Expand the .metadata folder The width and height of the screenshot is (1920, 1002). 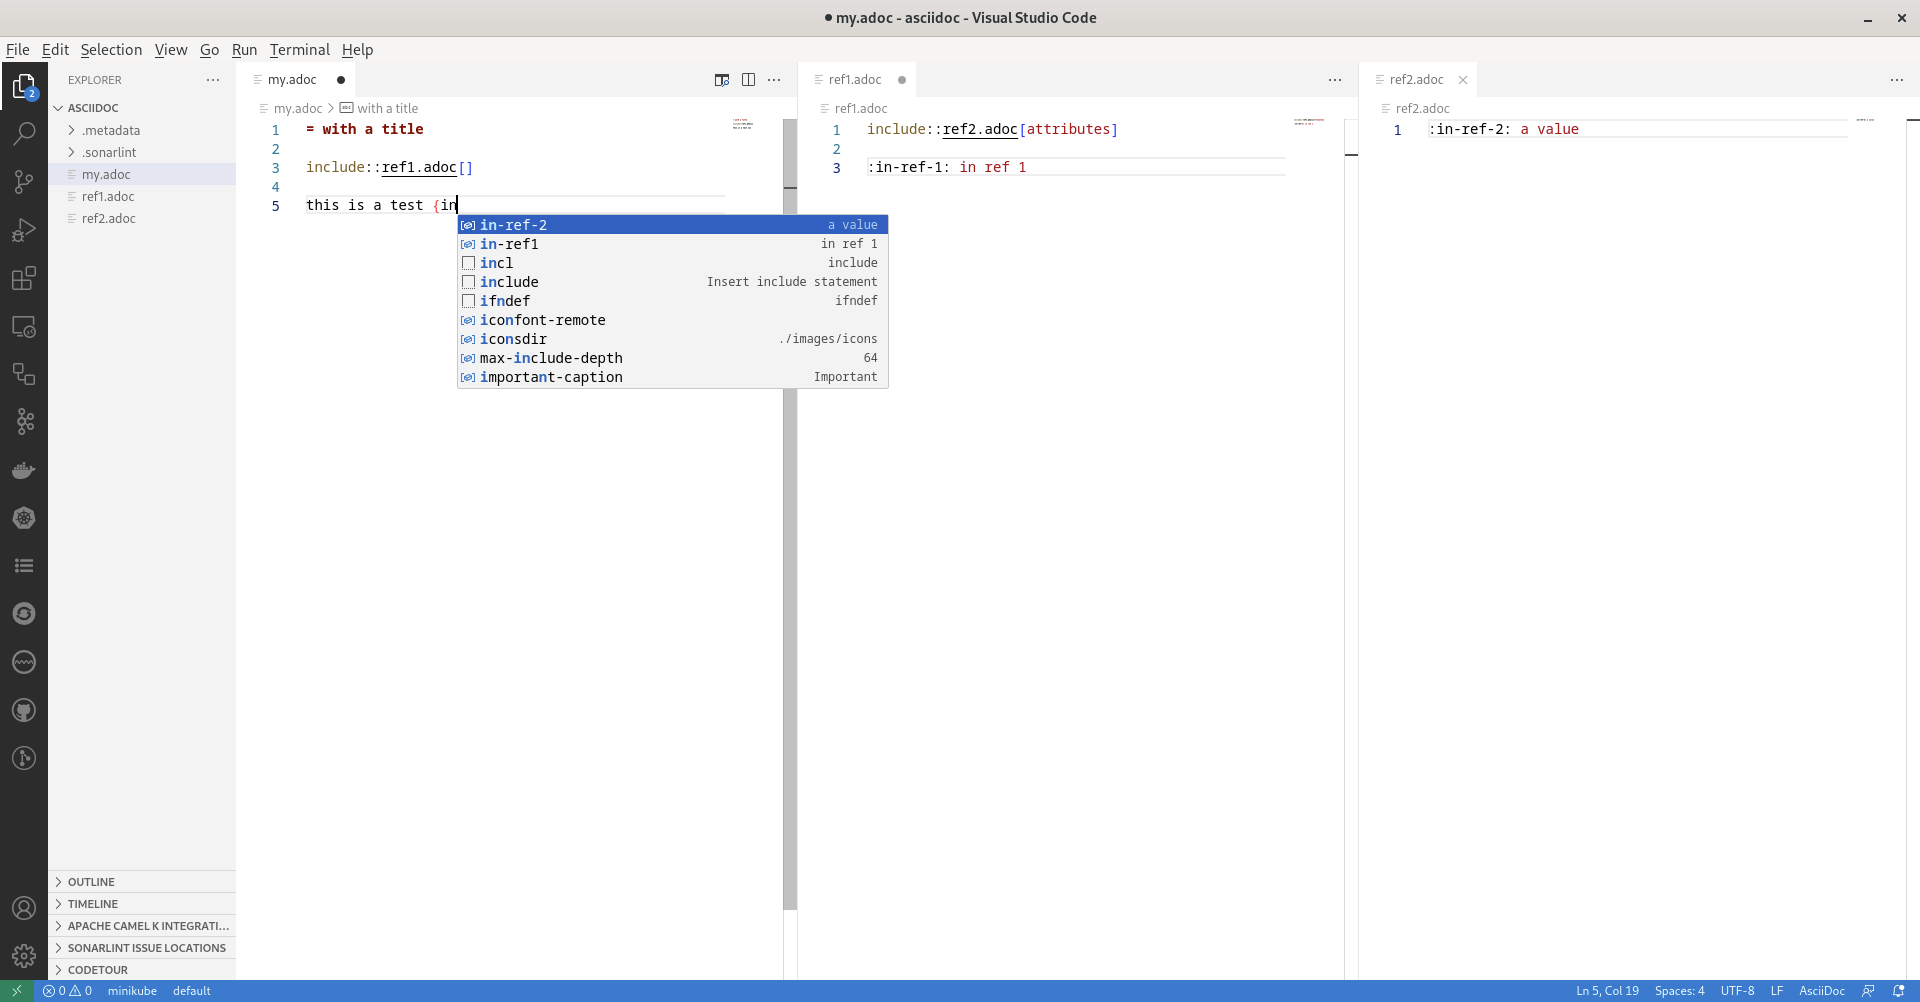pyautogui.click(x=113, y=130)
